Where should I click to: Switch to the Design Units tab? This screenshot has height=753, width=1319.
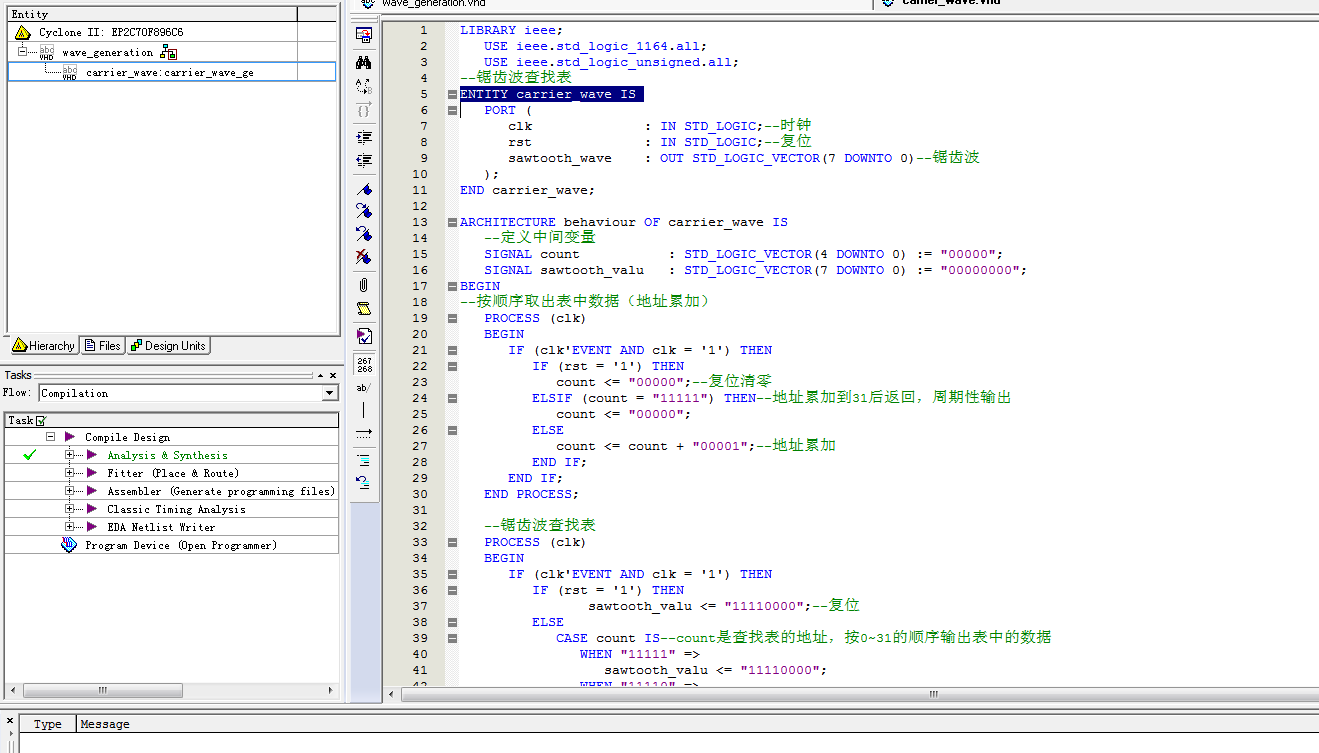168,346
